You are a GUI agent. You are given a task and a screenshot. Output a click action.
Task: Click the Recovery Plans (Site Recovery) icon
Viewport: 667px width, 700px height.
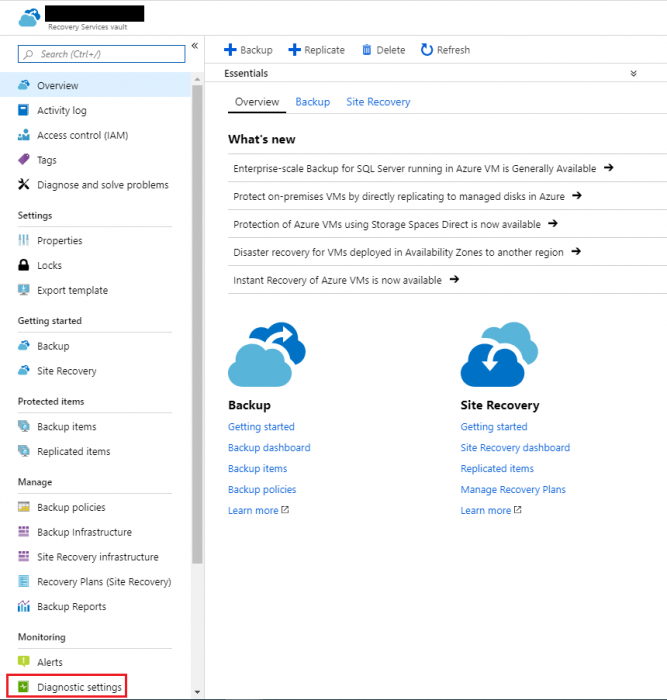coord(24,581)
